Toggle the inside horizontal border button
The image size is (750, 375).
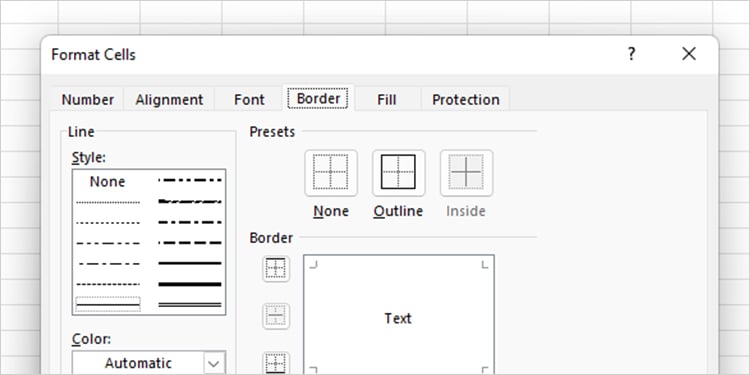pyautogui.click(x=276, y=316)
